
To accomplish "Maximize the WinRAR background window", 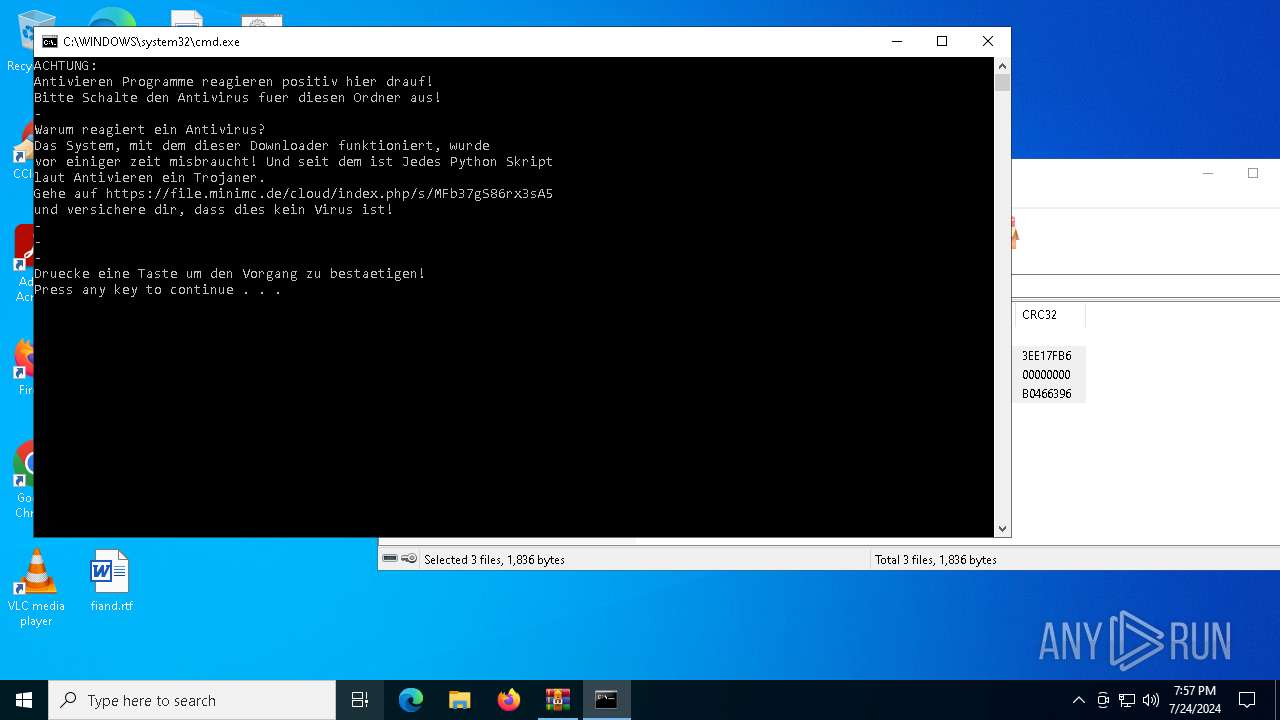I will pyautogui.click(x=1253, y=173).
